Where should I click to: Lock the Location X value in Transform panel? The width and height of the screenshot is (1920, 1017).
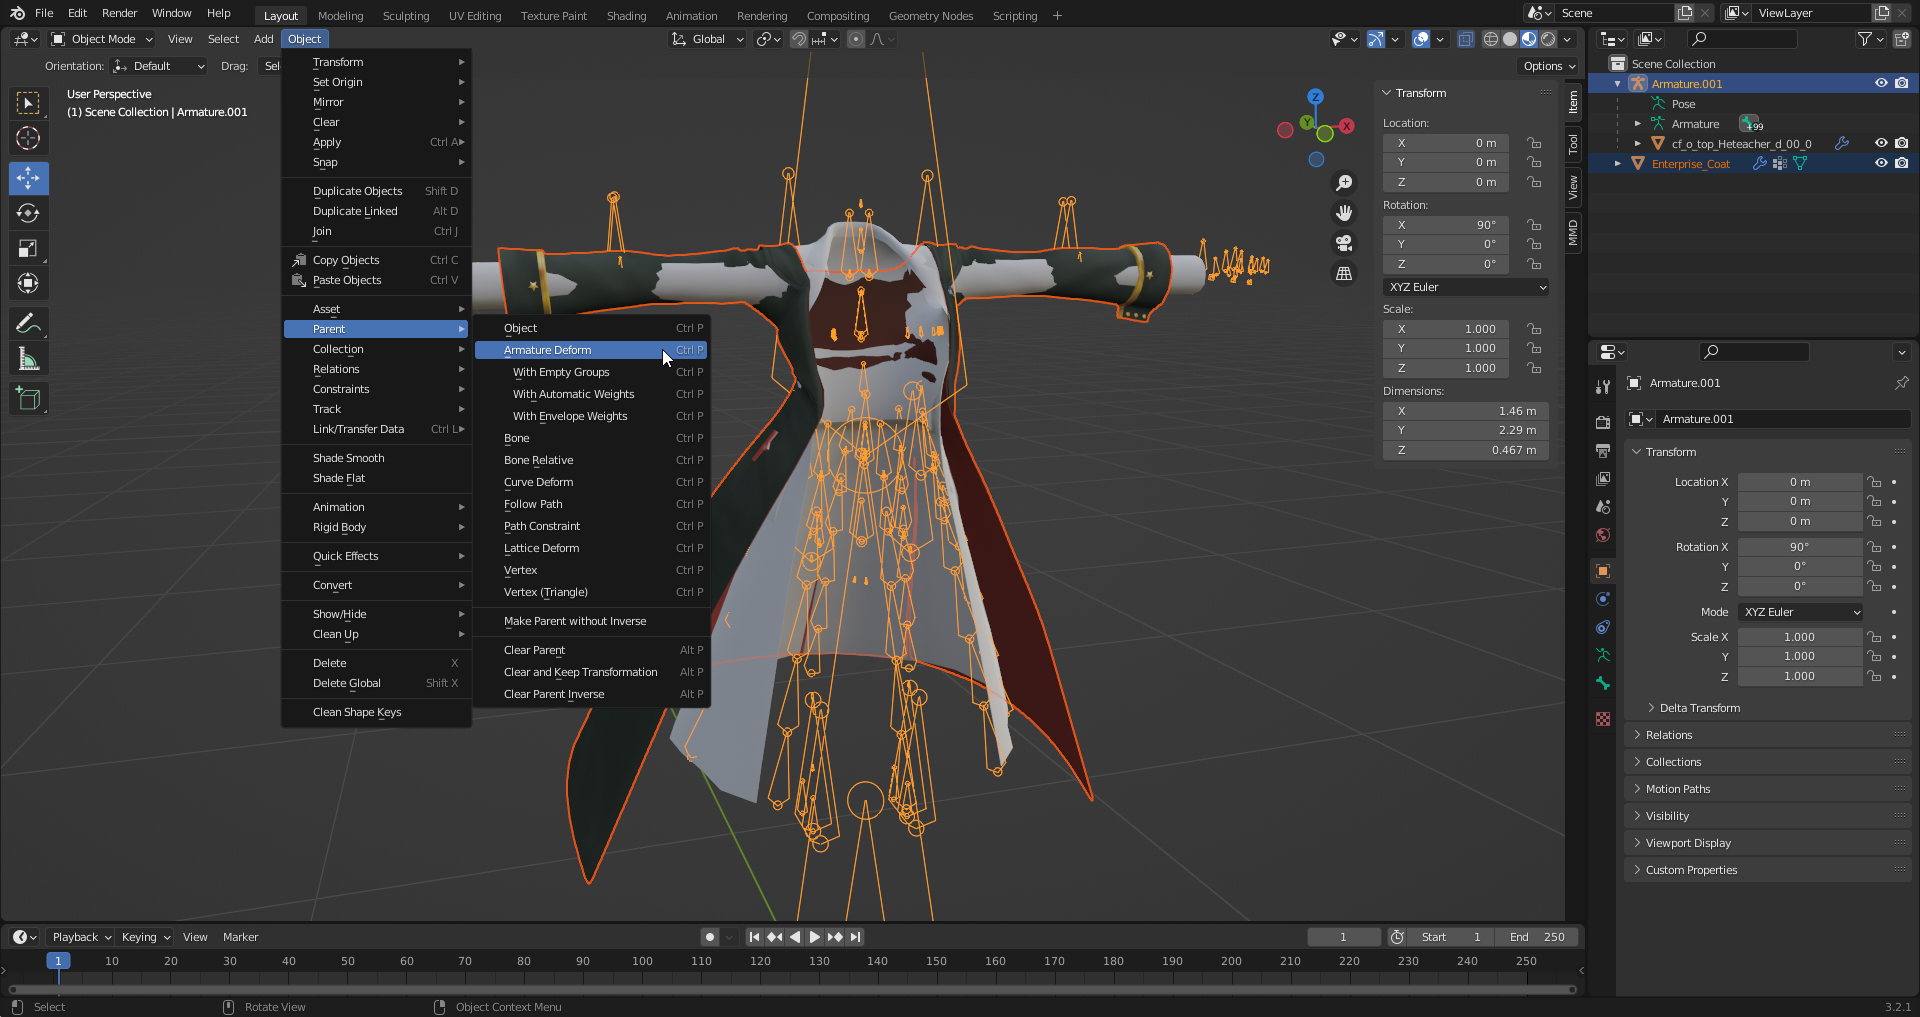pos(1534,142)
